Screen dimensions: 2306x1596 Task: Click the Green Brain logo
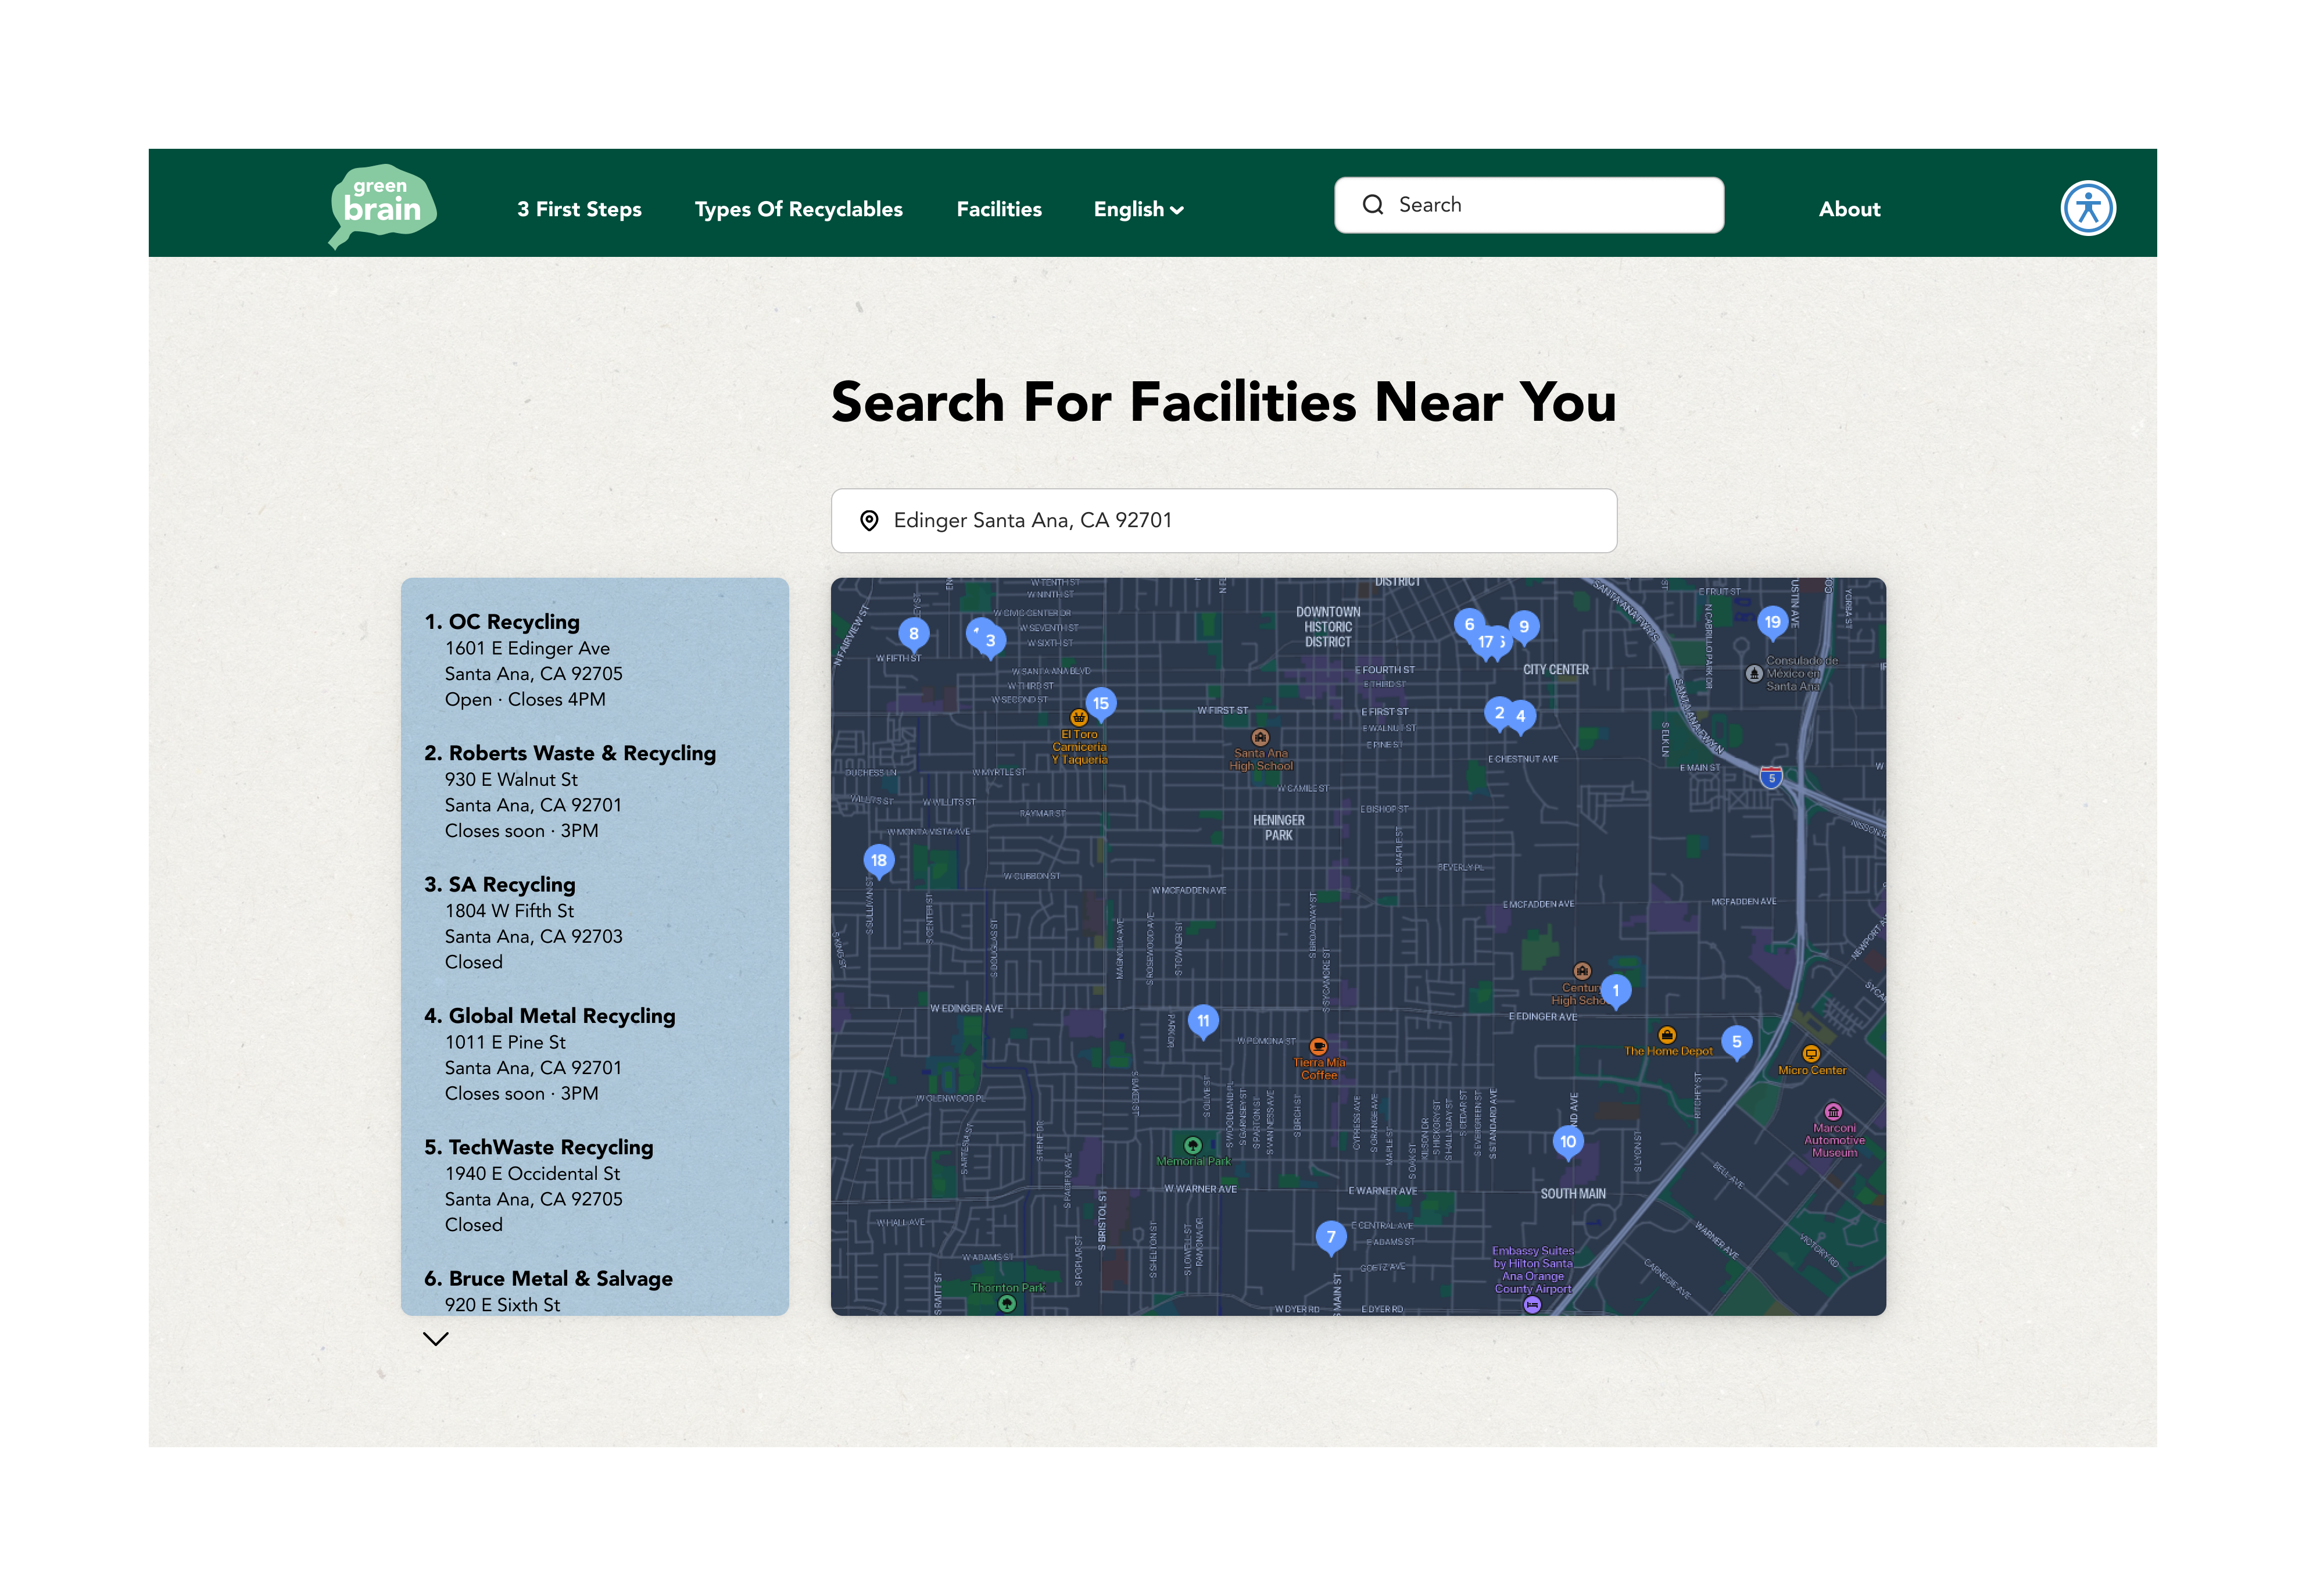point(382,205)
